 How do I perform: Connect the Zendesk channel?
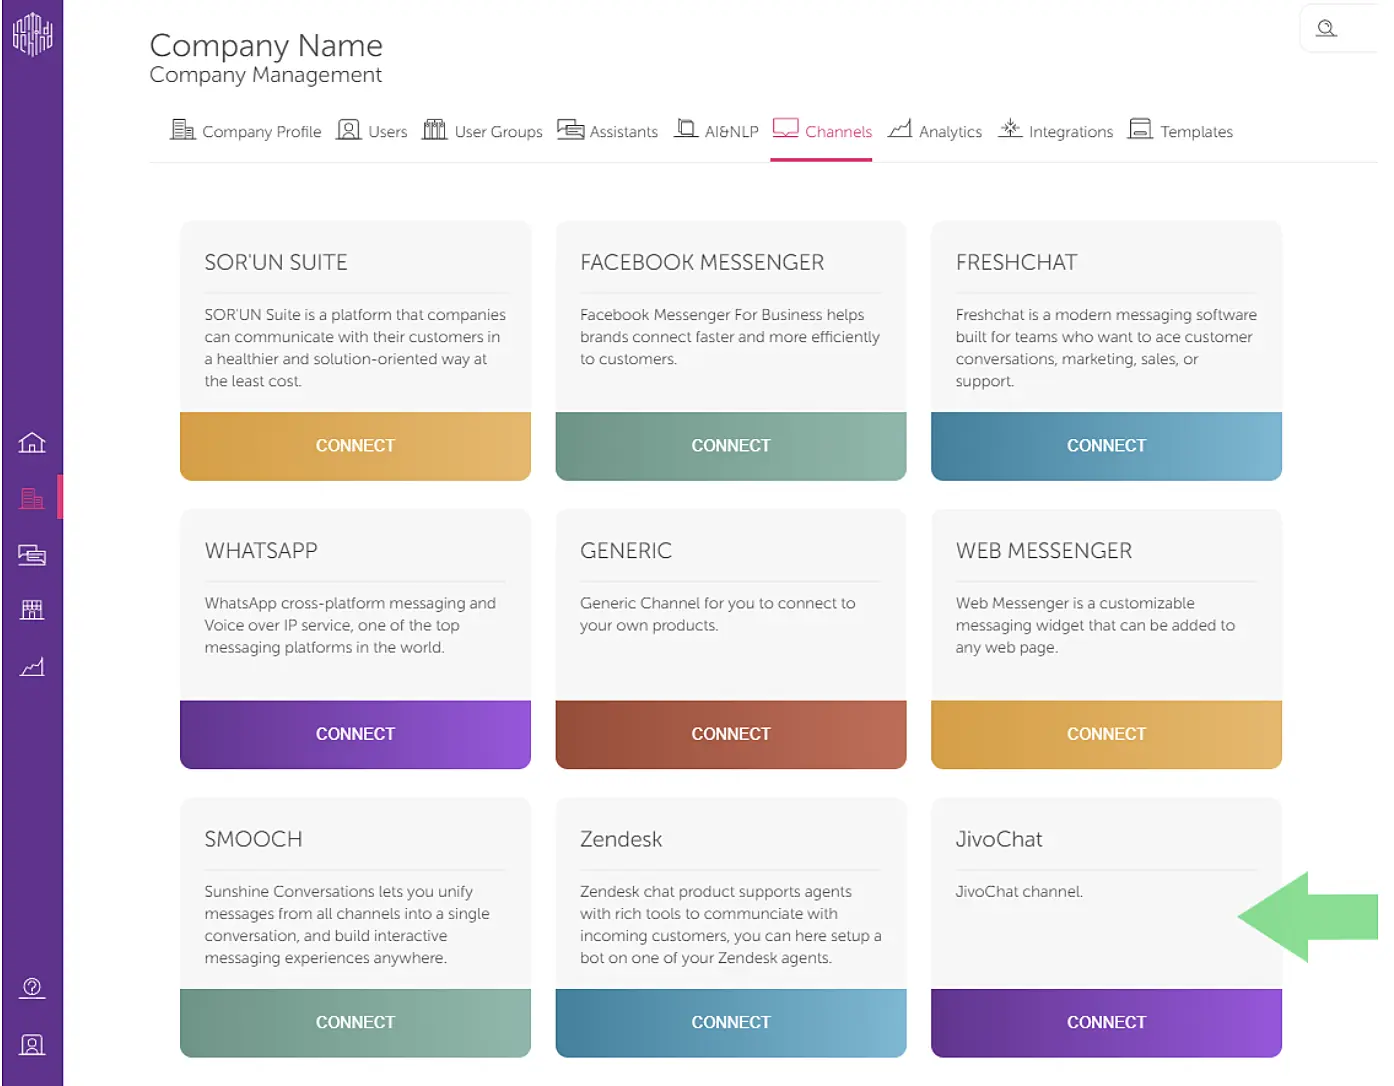click(x=731, y=1022)
